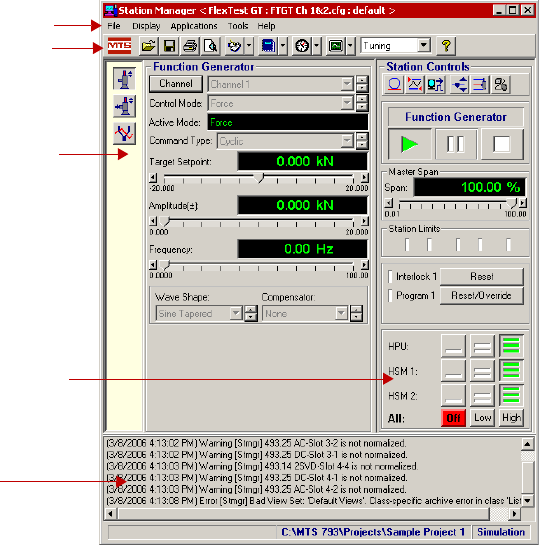This screenshot has width=539, height=545.
Task: Expand dropdown arrow next to scope icon
Action: [350, 46]
